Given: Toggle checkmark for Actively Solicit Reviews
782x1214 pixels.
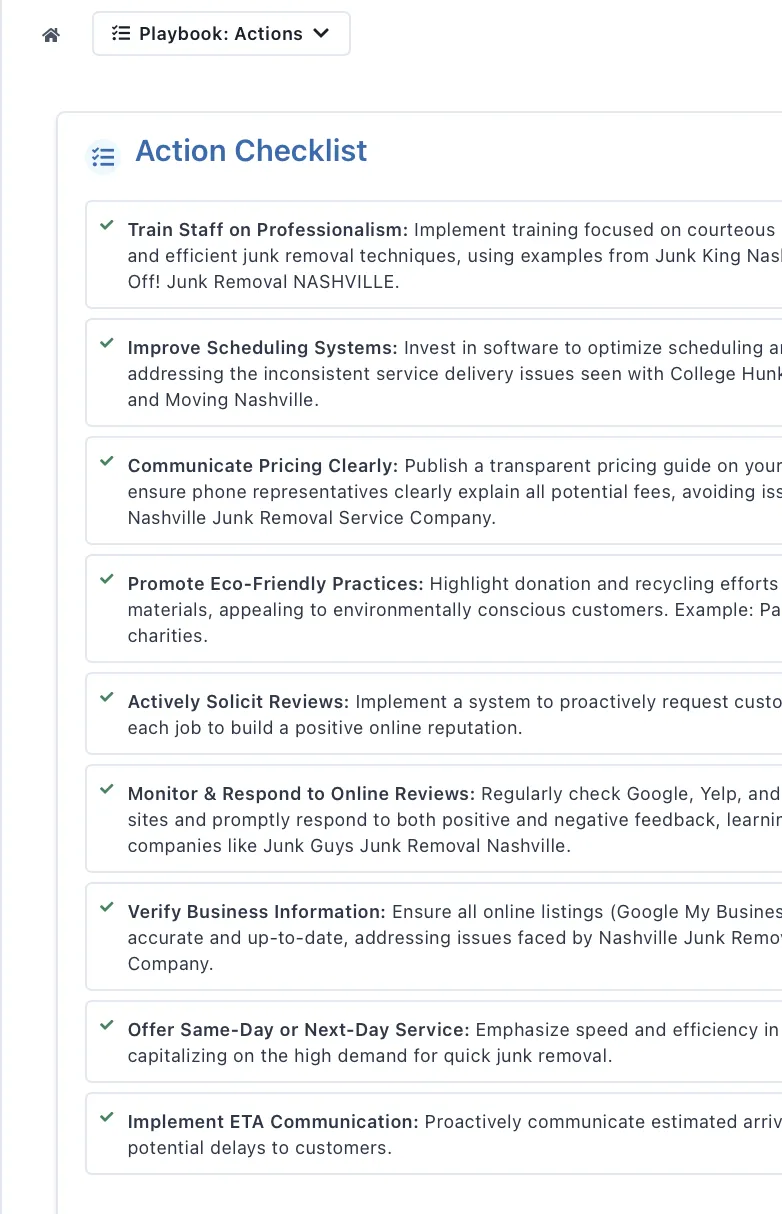Looking at the screenshot, I should click(x=107, y=699).
